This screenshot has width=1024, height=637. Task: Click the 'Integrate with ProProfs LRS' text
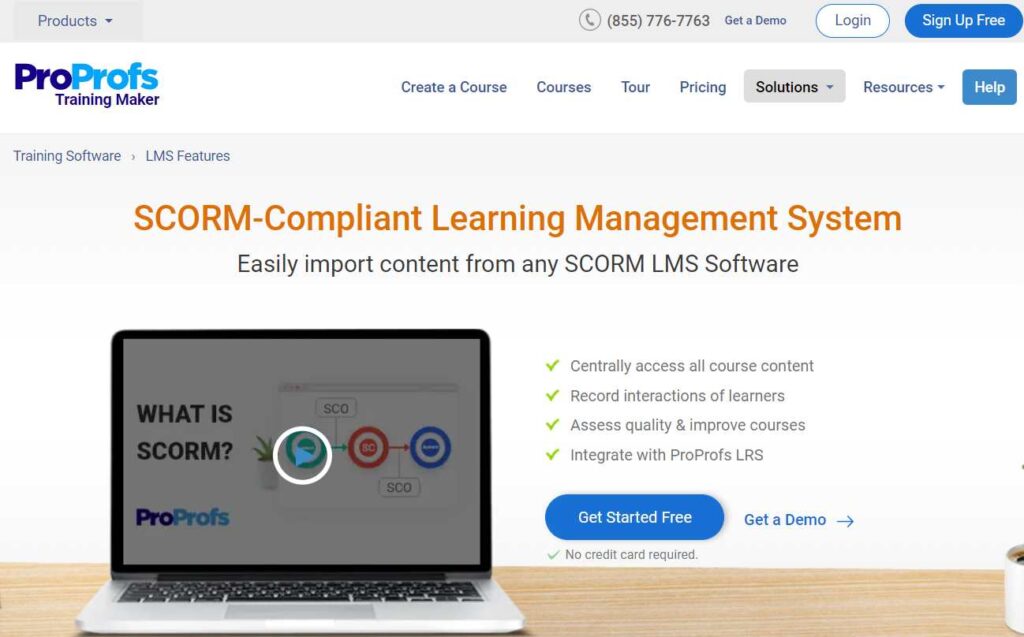(667, 455)
